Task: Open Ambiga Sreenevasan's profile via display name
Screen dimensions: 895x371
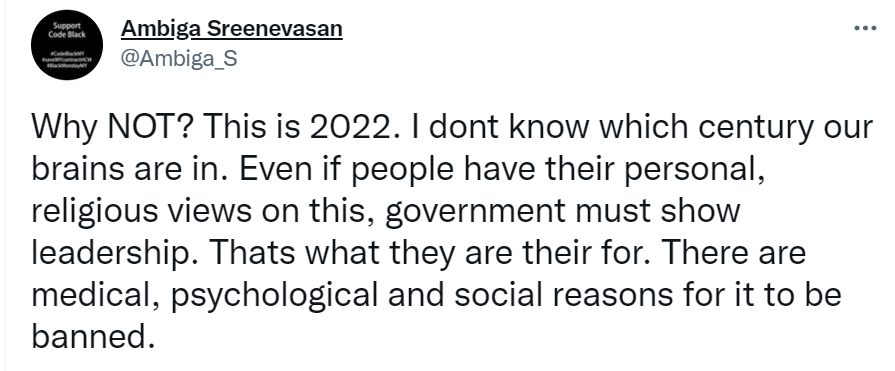Action: 232,29
